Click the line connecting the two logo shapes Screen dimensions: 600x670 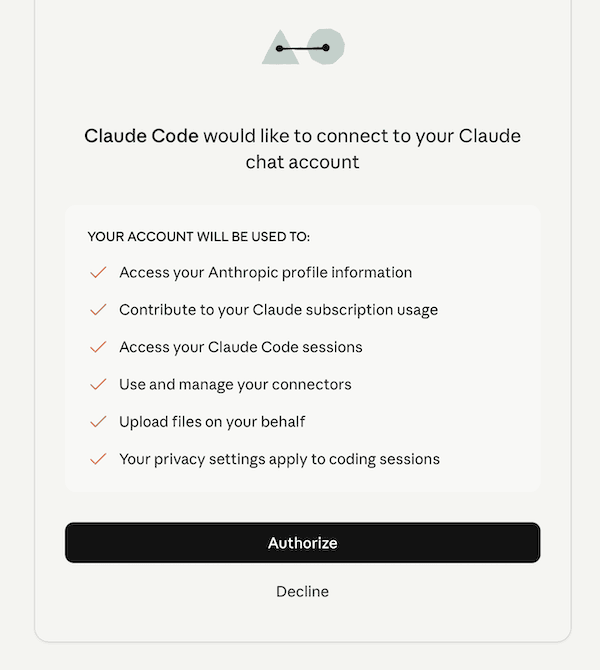[303, 48]
